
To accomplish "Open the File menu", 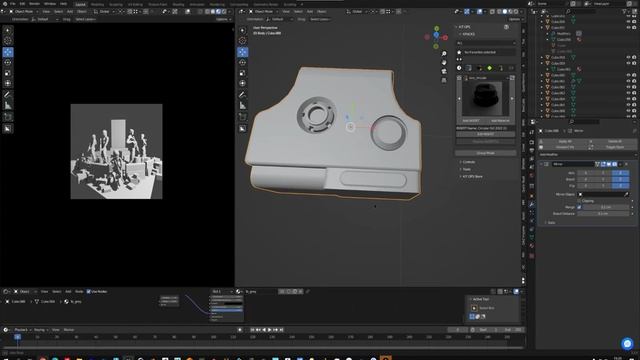I will pyautogui.click(x=12, y=4).
